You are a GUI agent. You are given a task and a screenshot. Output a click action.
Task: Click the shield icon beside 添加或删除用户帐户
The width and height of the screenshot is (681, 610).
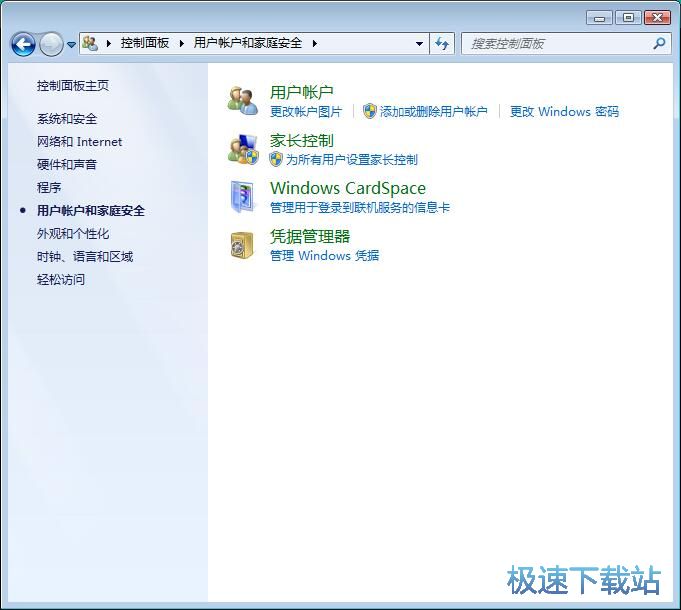tap(369, 112)
